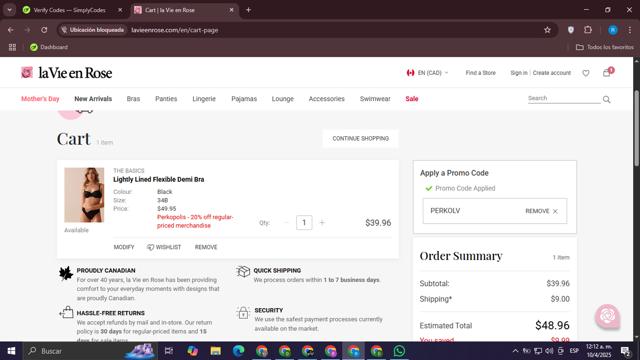Bookmark page with star icon

547,30
